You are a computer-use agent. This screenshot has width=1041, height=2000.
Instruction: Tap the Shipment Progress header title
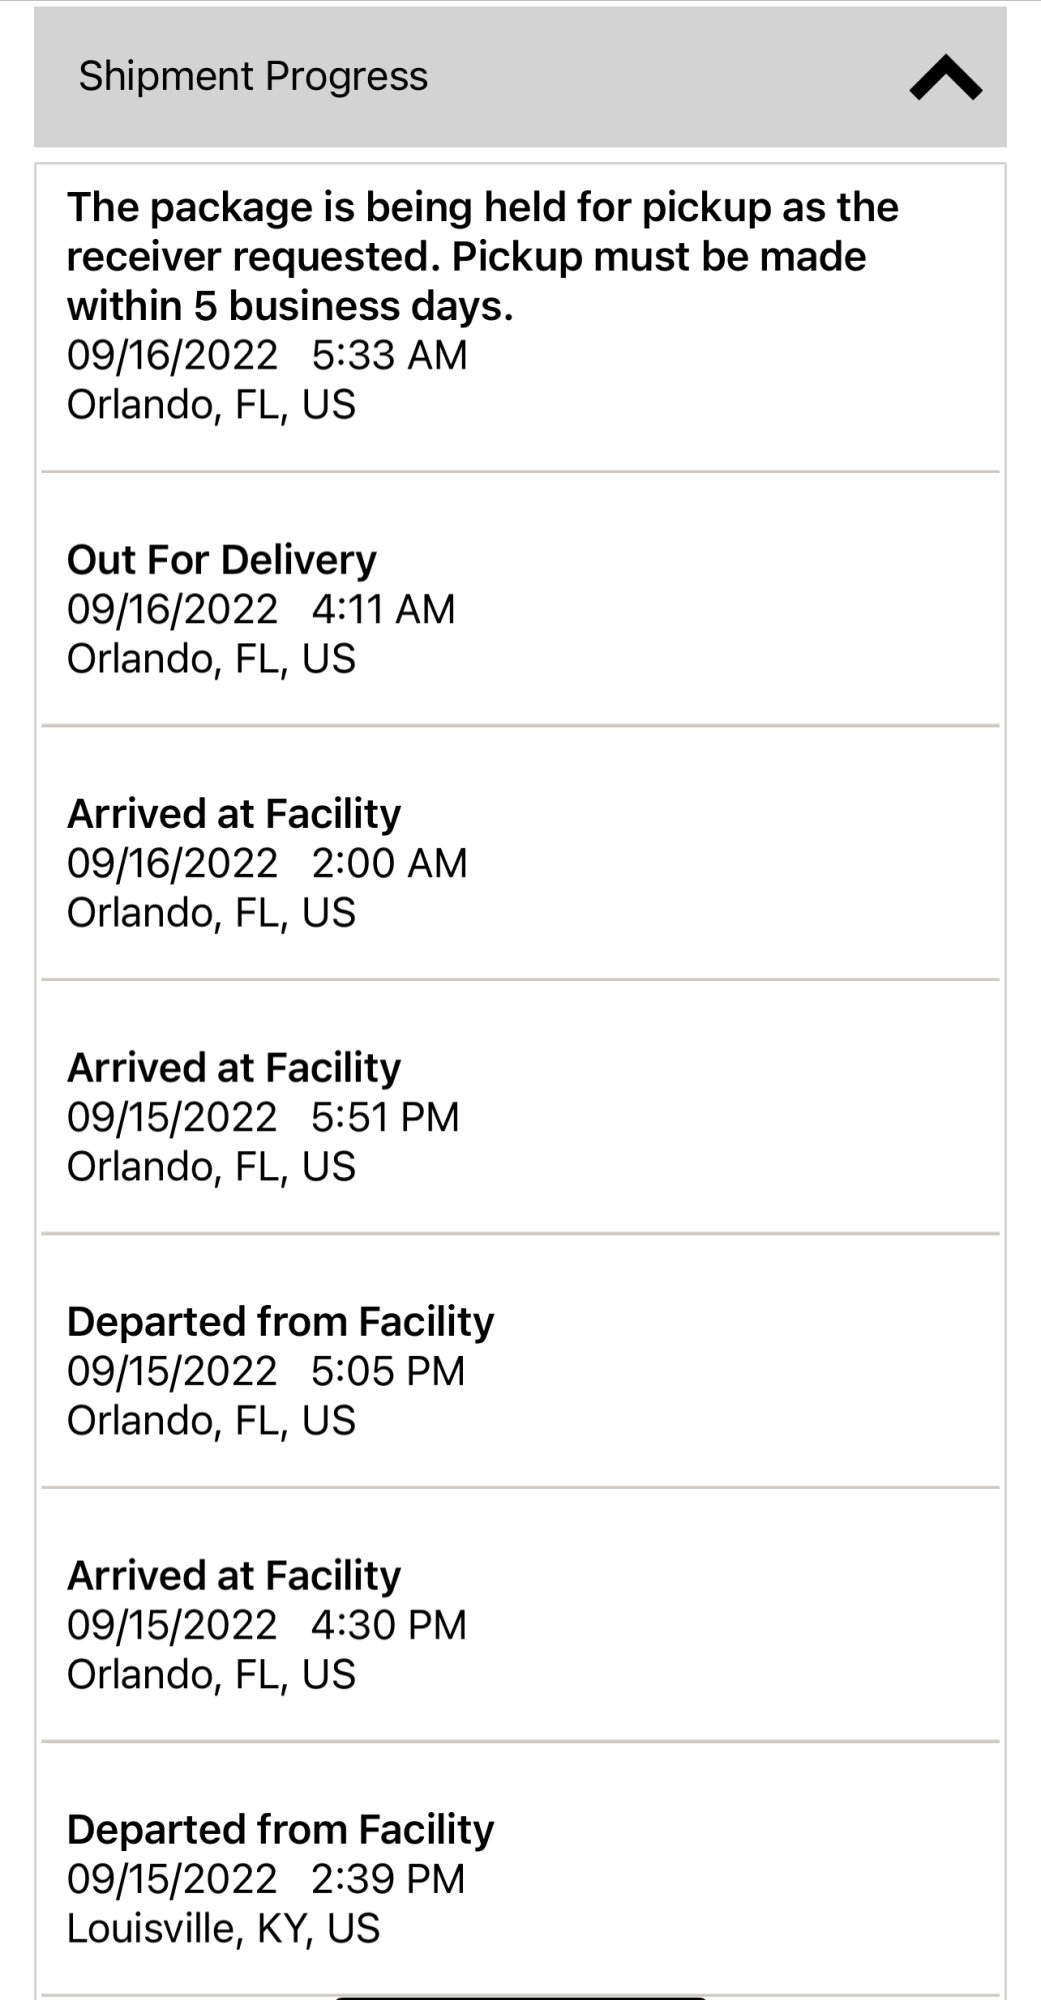pyautogui.click(x=253, y=77)
